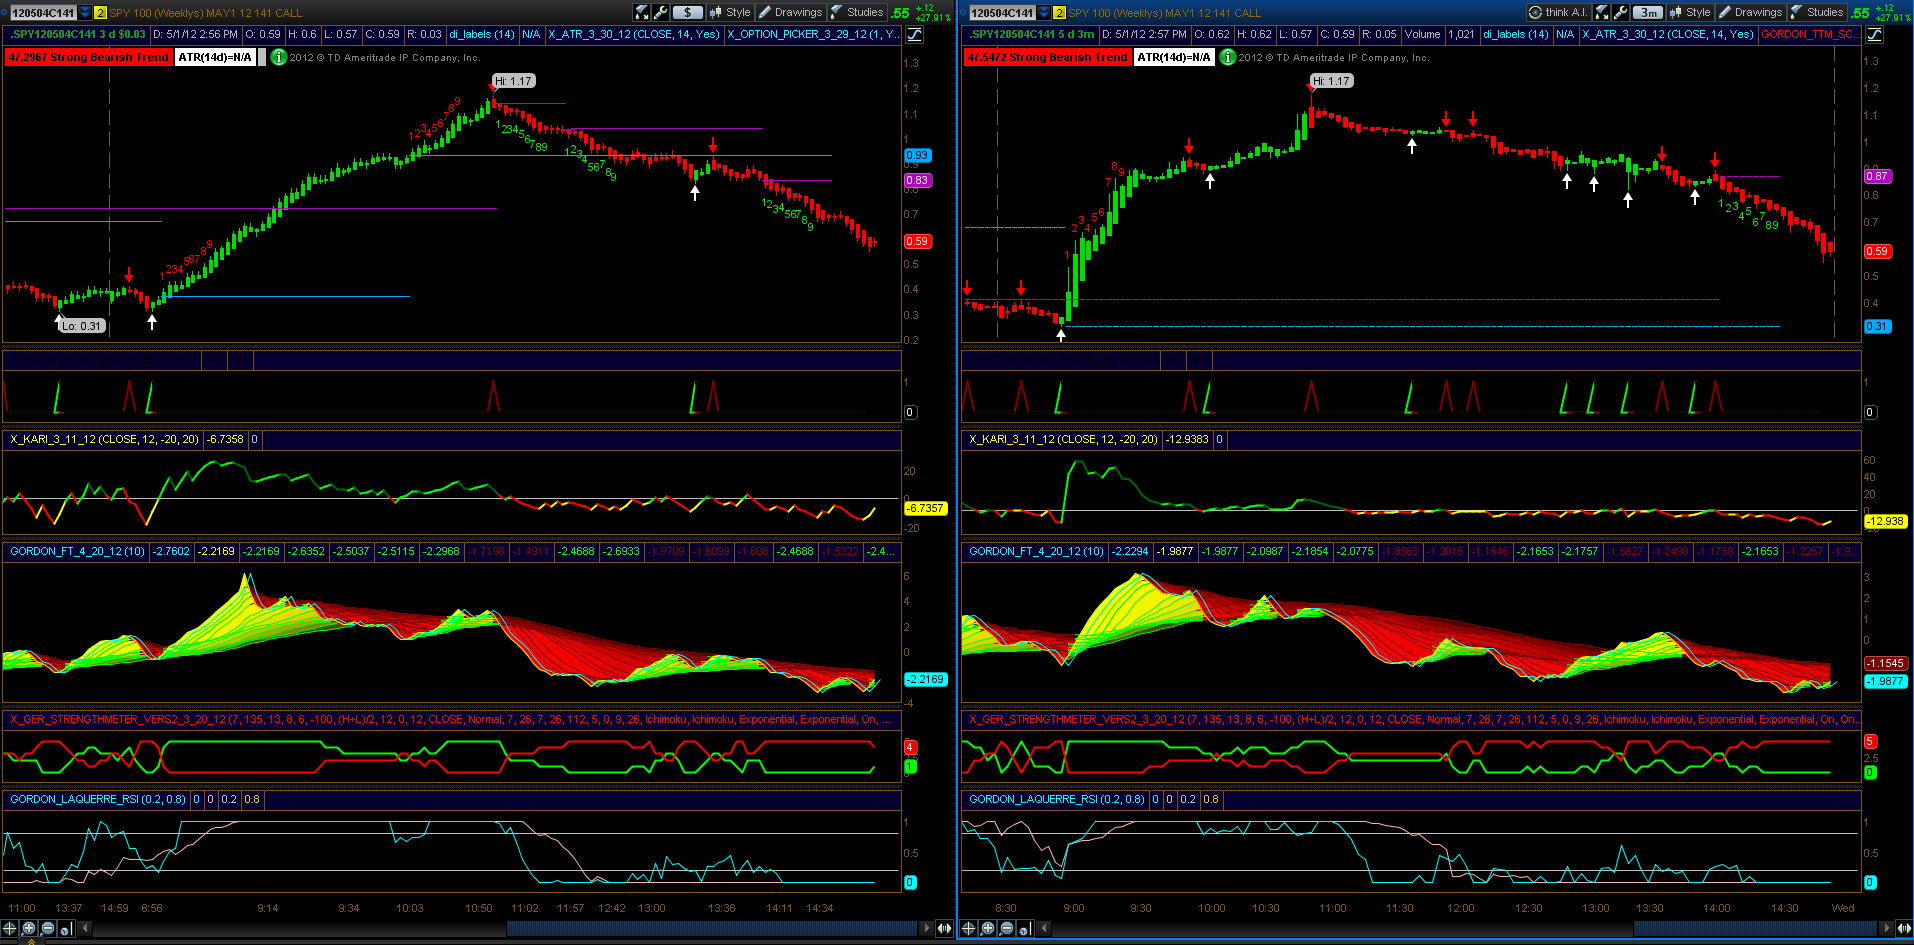Click right chart zoom drawing icon
The width and height of the screenshot is (1914, 945).
(1026, 929)
